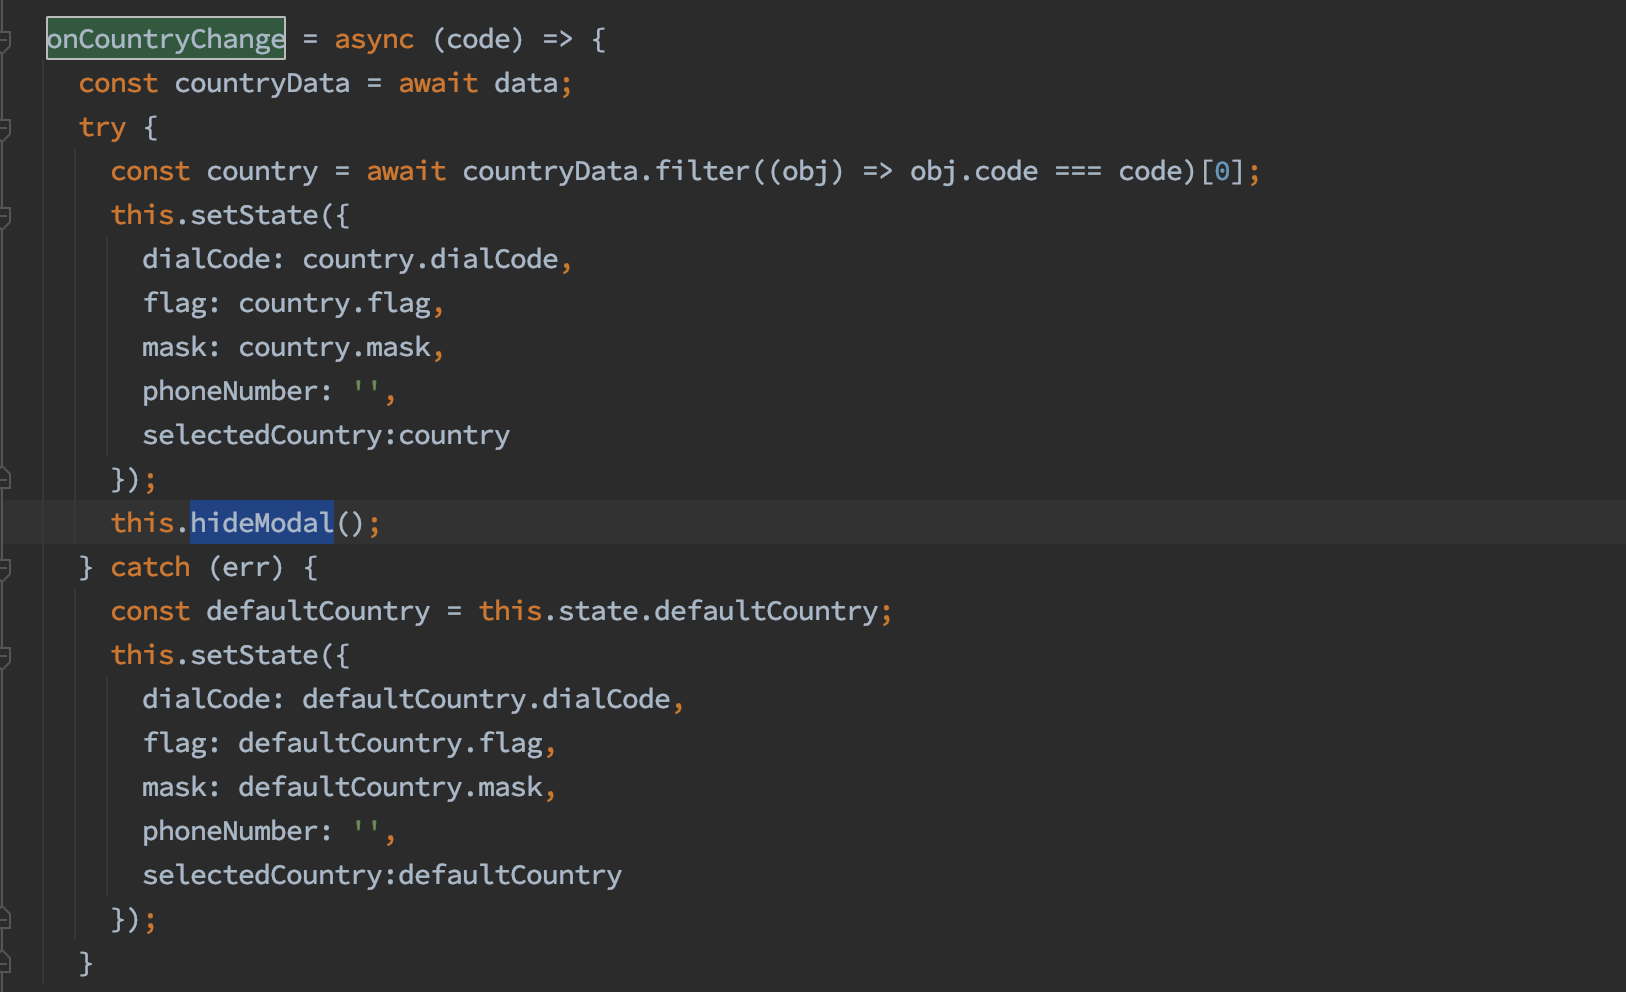This screenshot has width=1626, height=992.
Task: Click the highlighted onCountryChange identifier
Action: coord(165,39)
